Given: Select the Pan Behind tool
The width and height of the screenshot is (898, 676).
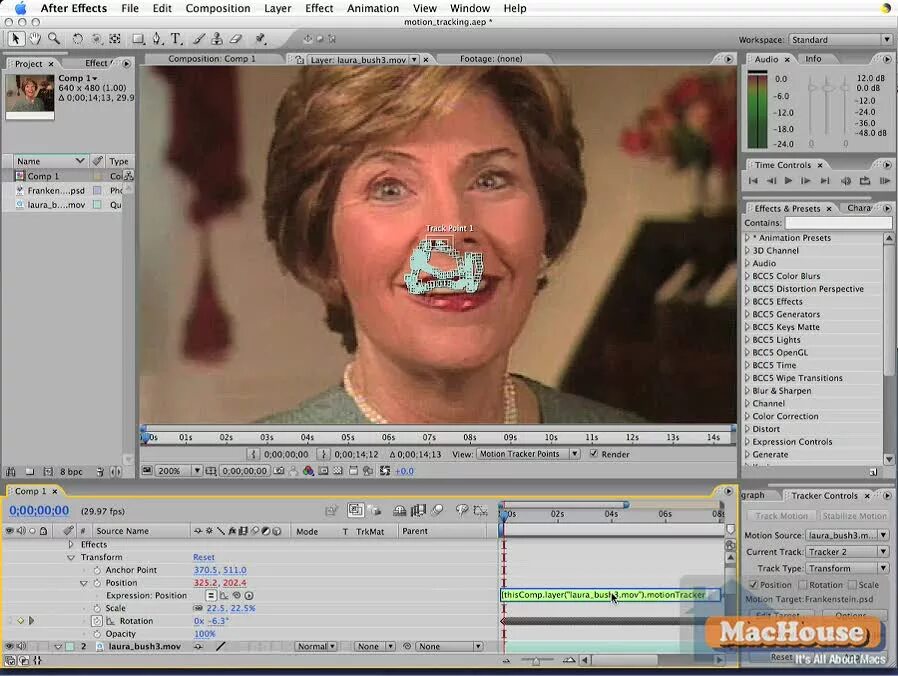Looking at the screenshot, I should pyautogui.click(x=115, y=39).
